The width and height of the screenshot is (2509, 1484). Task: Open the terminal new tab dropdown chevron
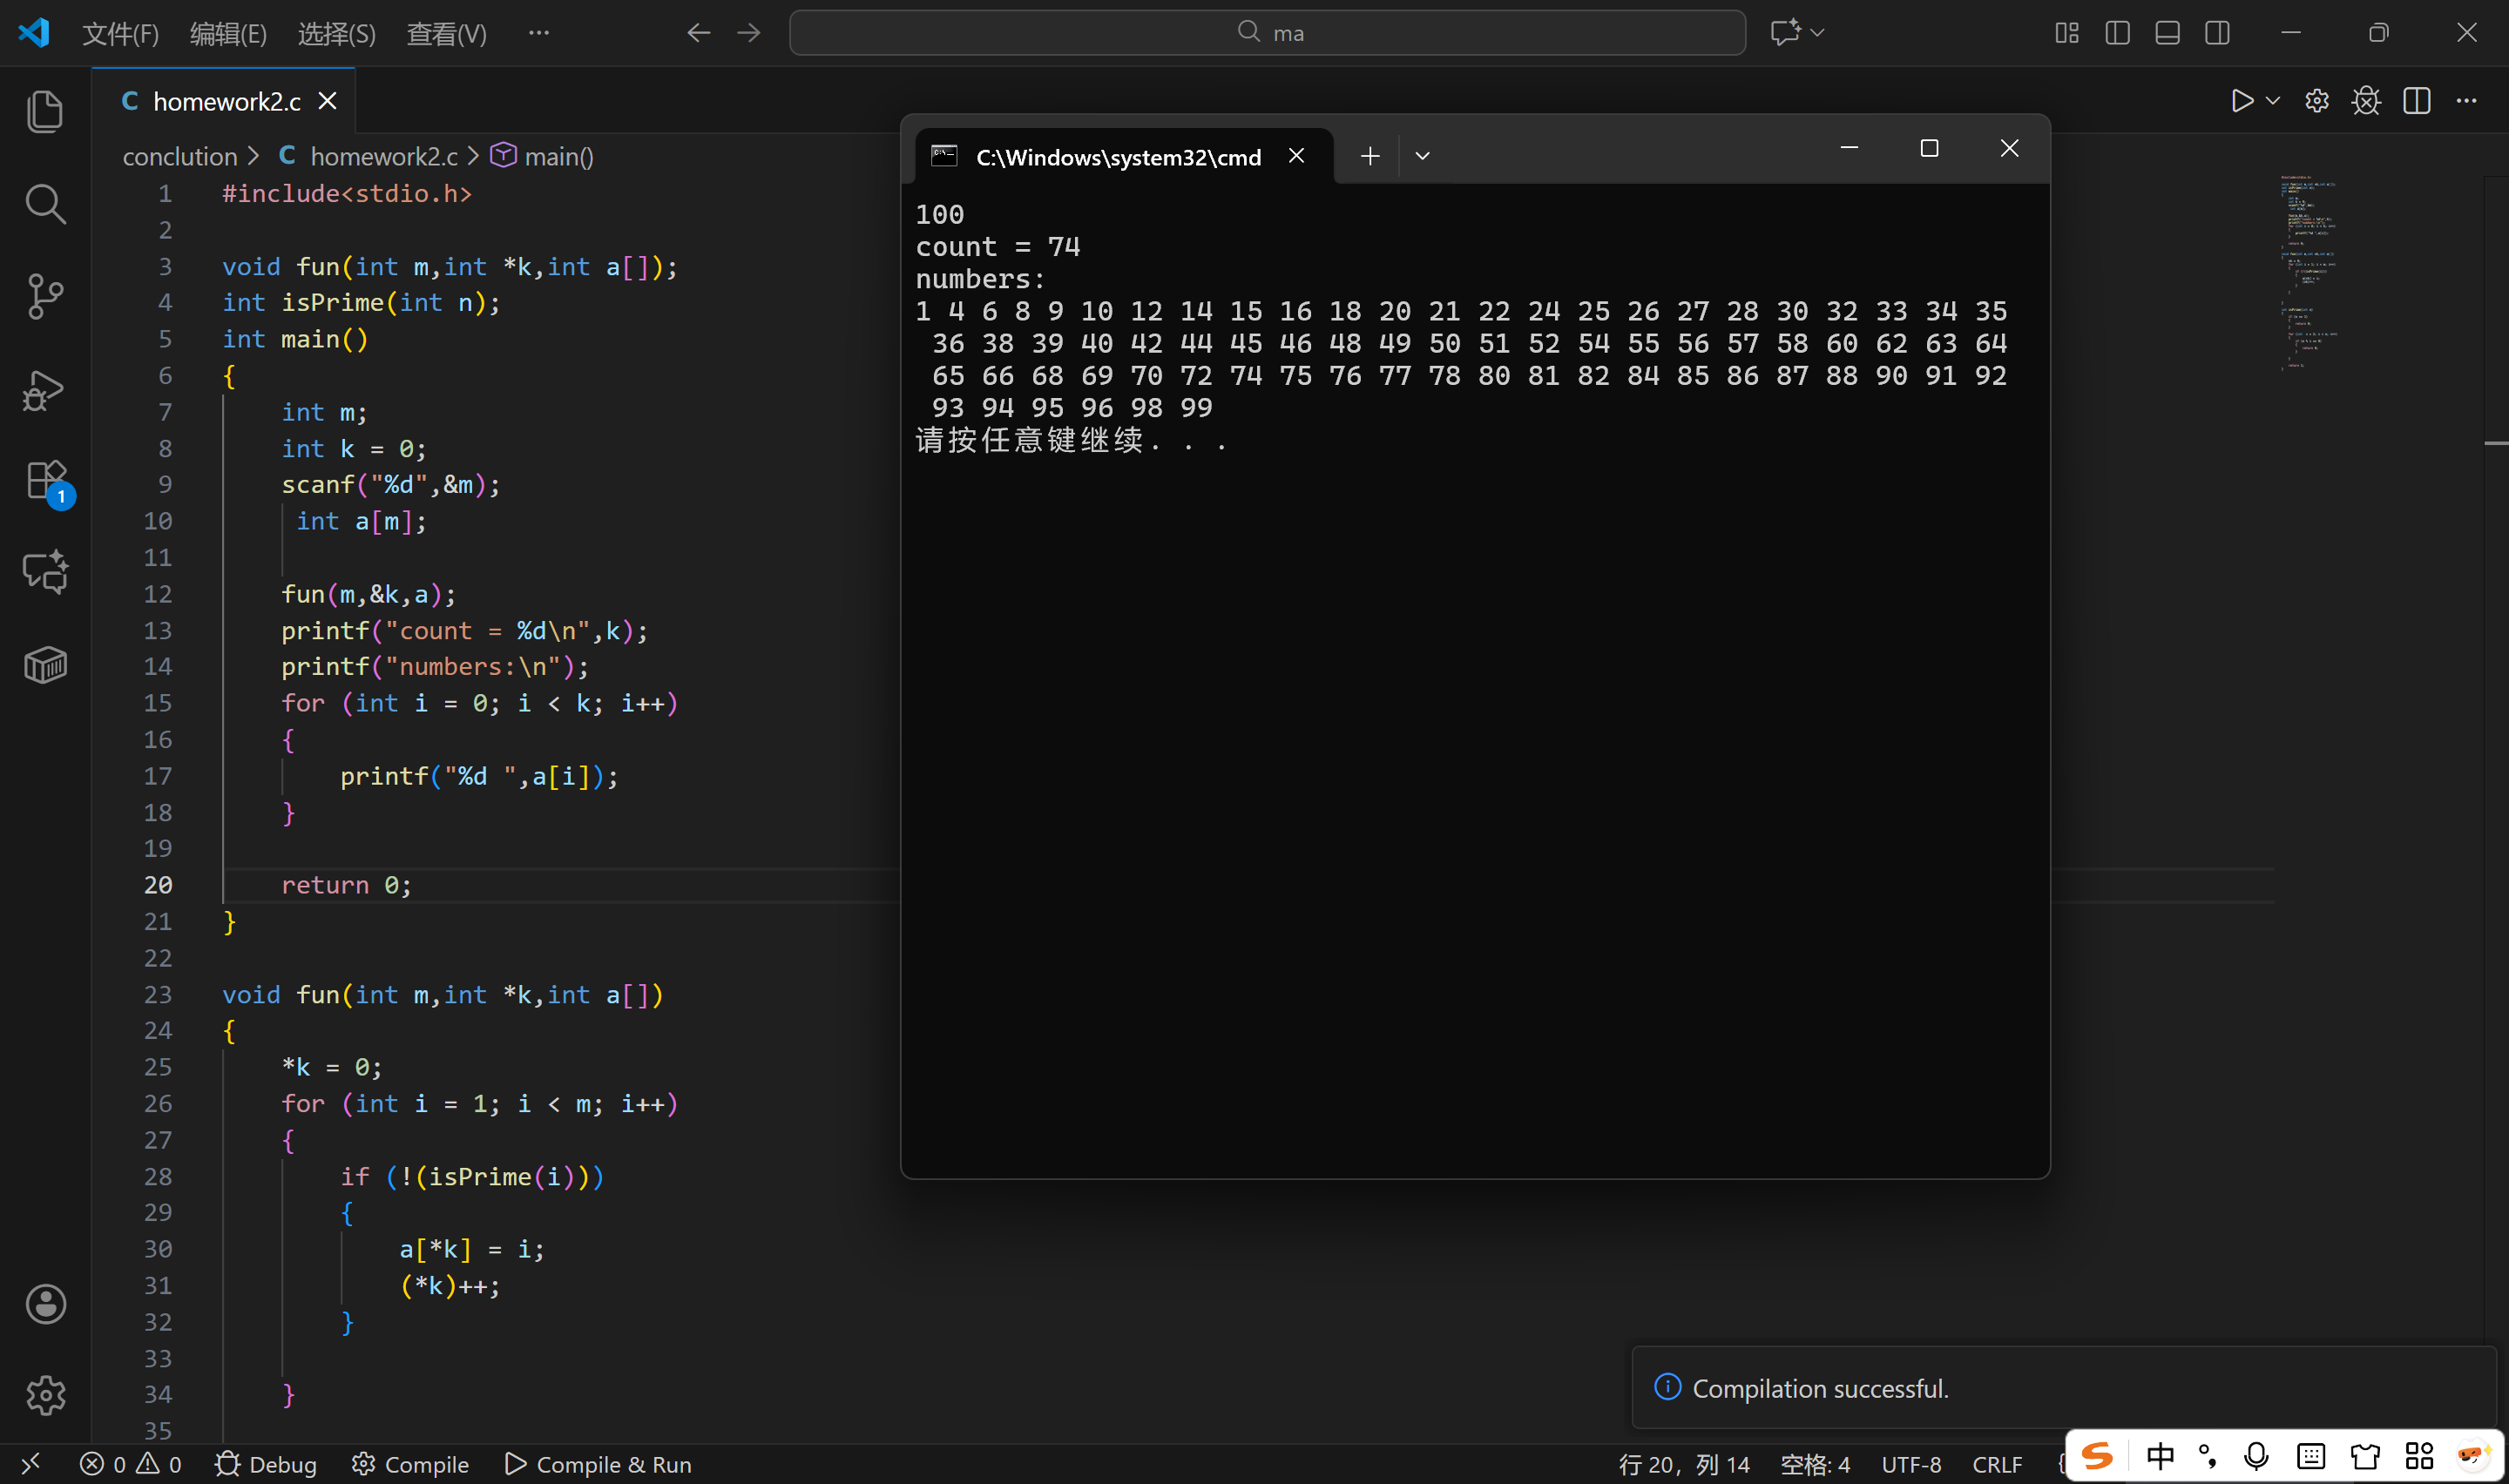1422,156
